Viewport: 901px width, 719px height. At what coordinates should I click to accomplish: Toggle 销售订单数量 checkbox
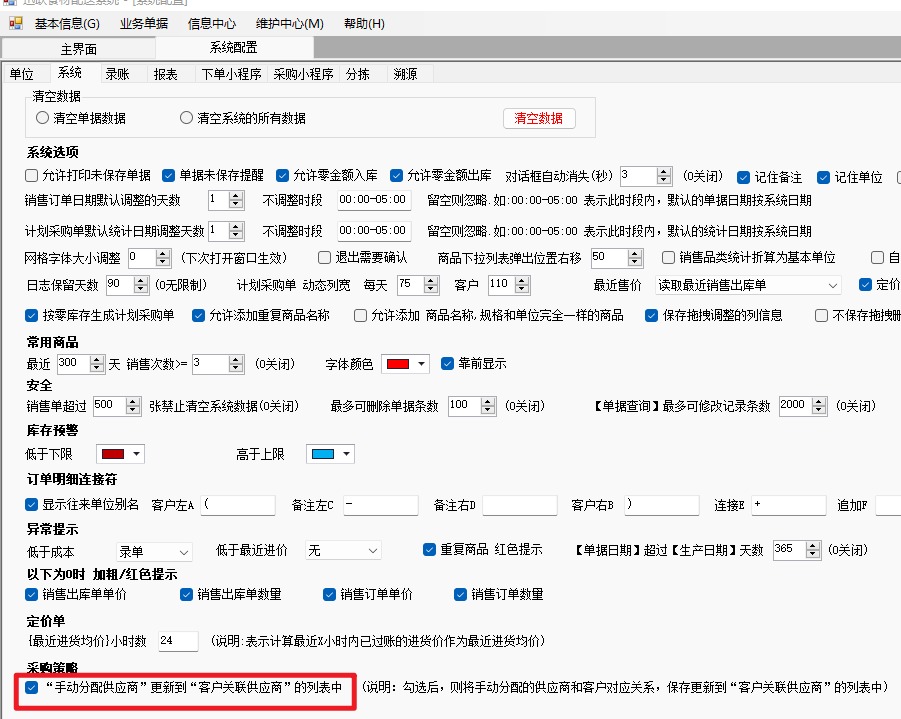[460, 594]
